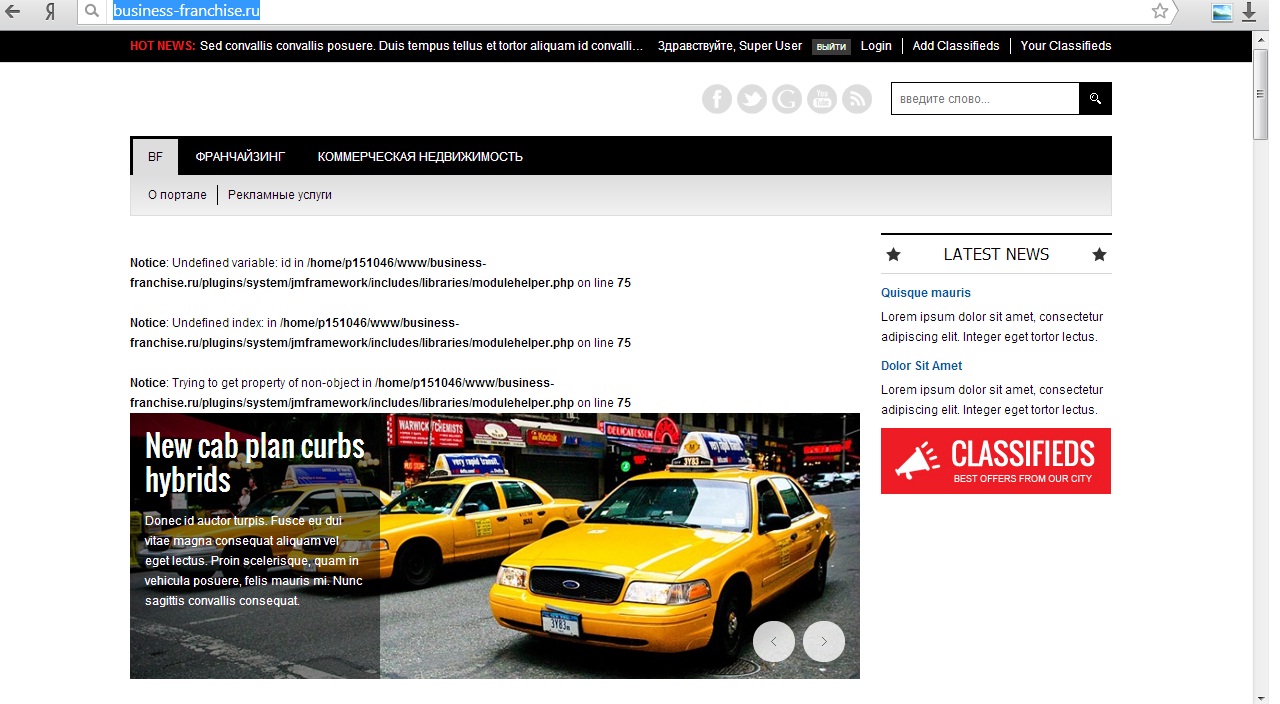Click the Lorem ipsum text under 'Quisque mauris'
1280x704 pixels.
(992, 327)
